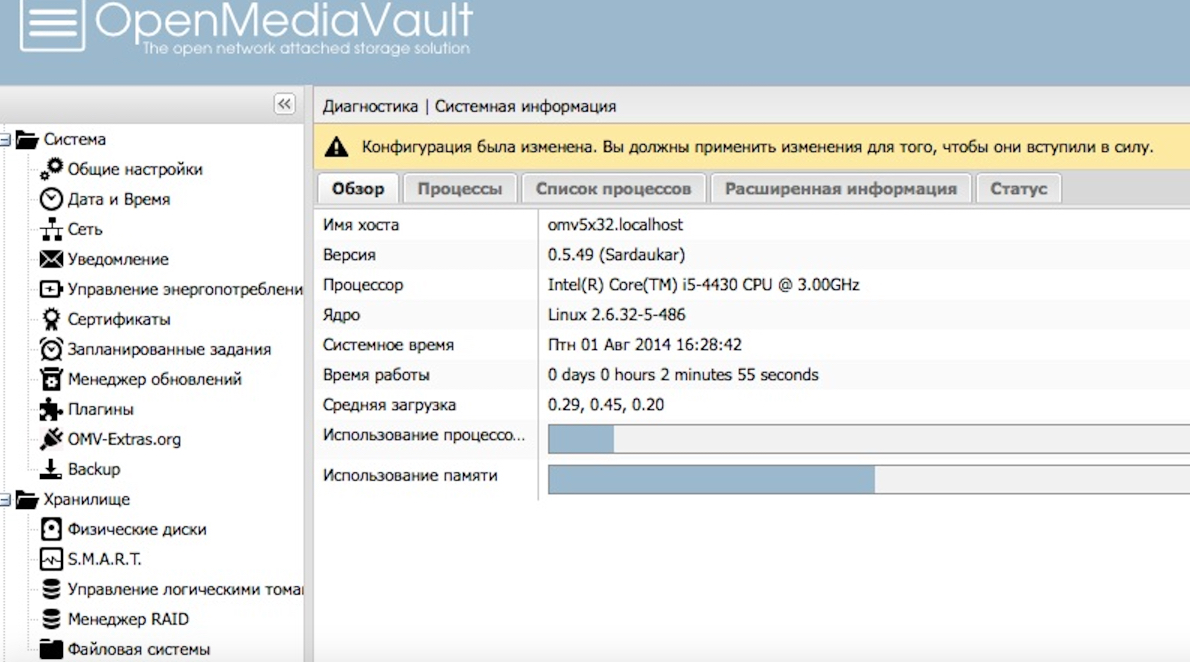Collapse the Хранилище tree node
The height and width of the screenshot is (662, 1190).
coord(5,500)
